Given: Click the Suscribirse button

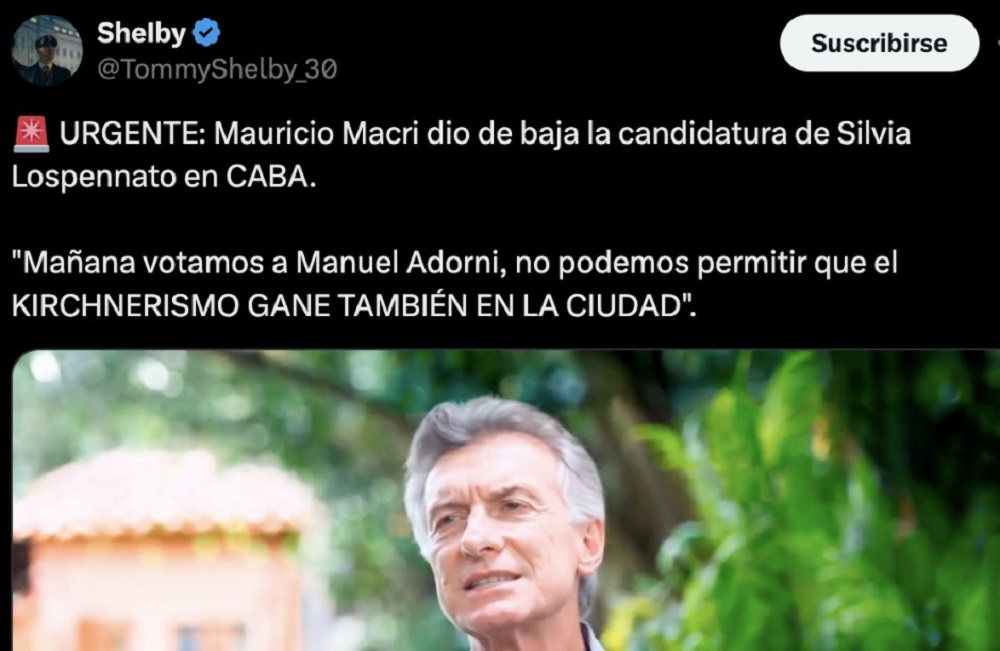Looking at the screenshot, I should click(x=879, y=43).
